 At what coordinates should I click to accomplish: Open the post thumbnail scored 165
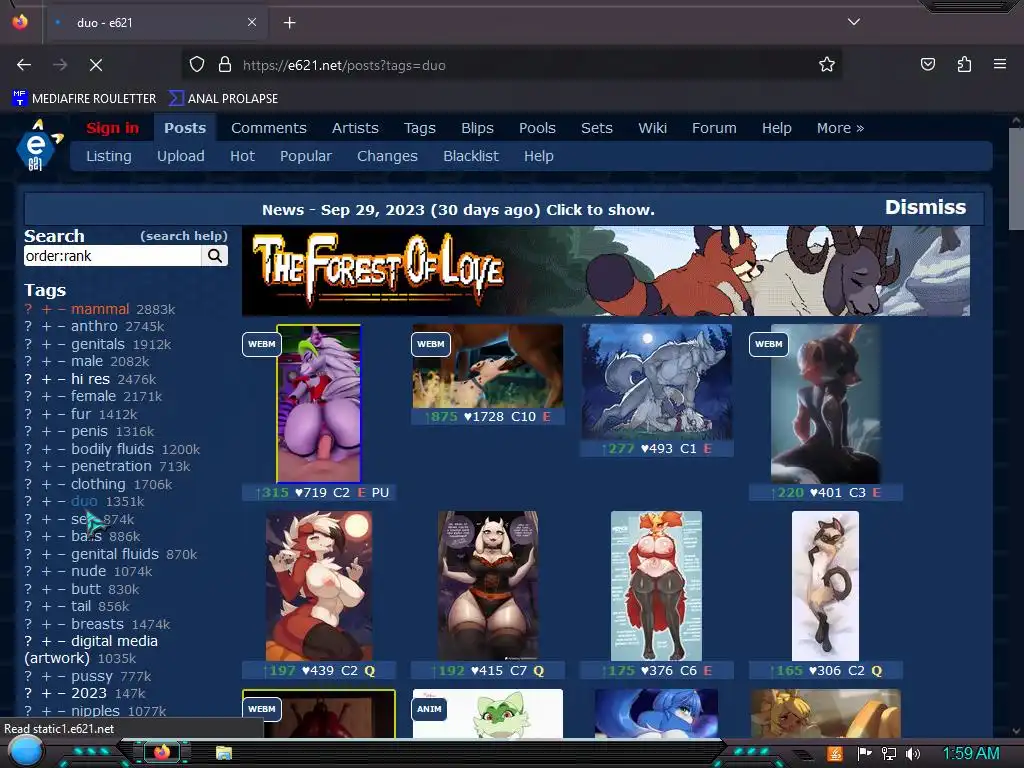(825, 586)
